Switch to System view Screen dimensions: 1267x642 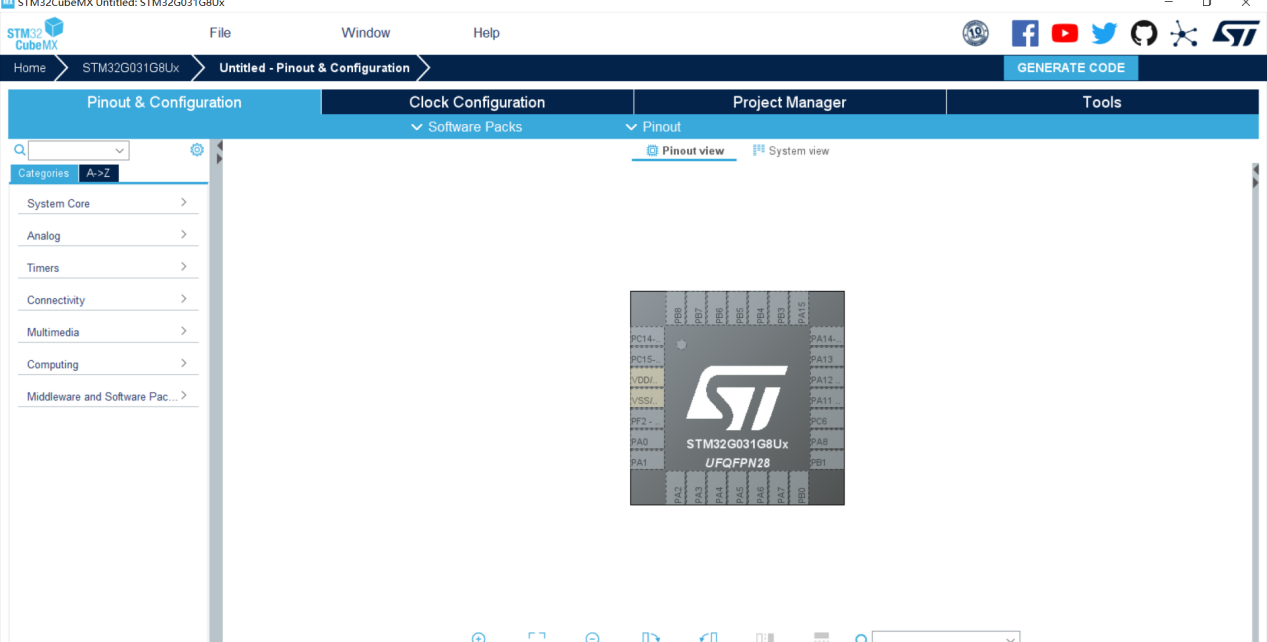click(791, 151)
